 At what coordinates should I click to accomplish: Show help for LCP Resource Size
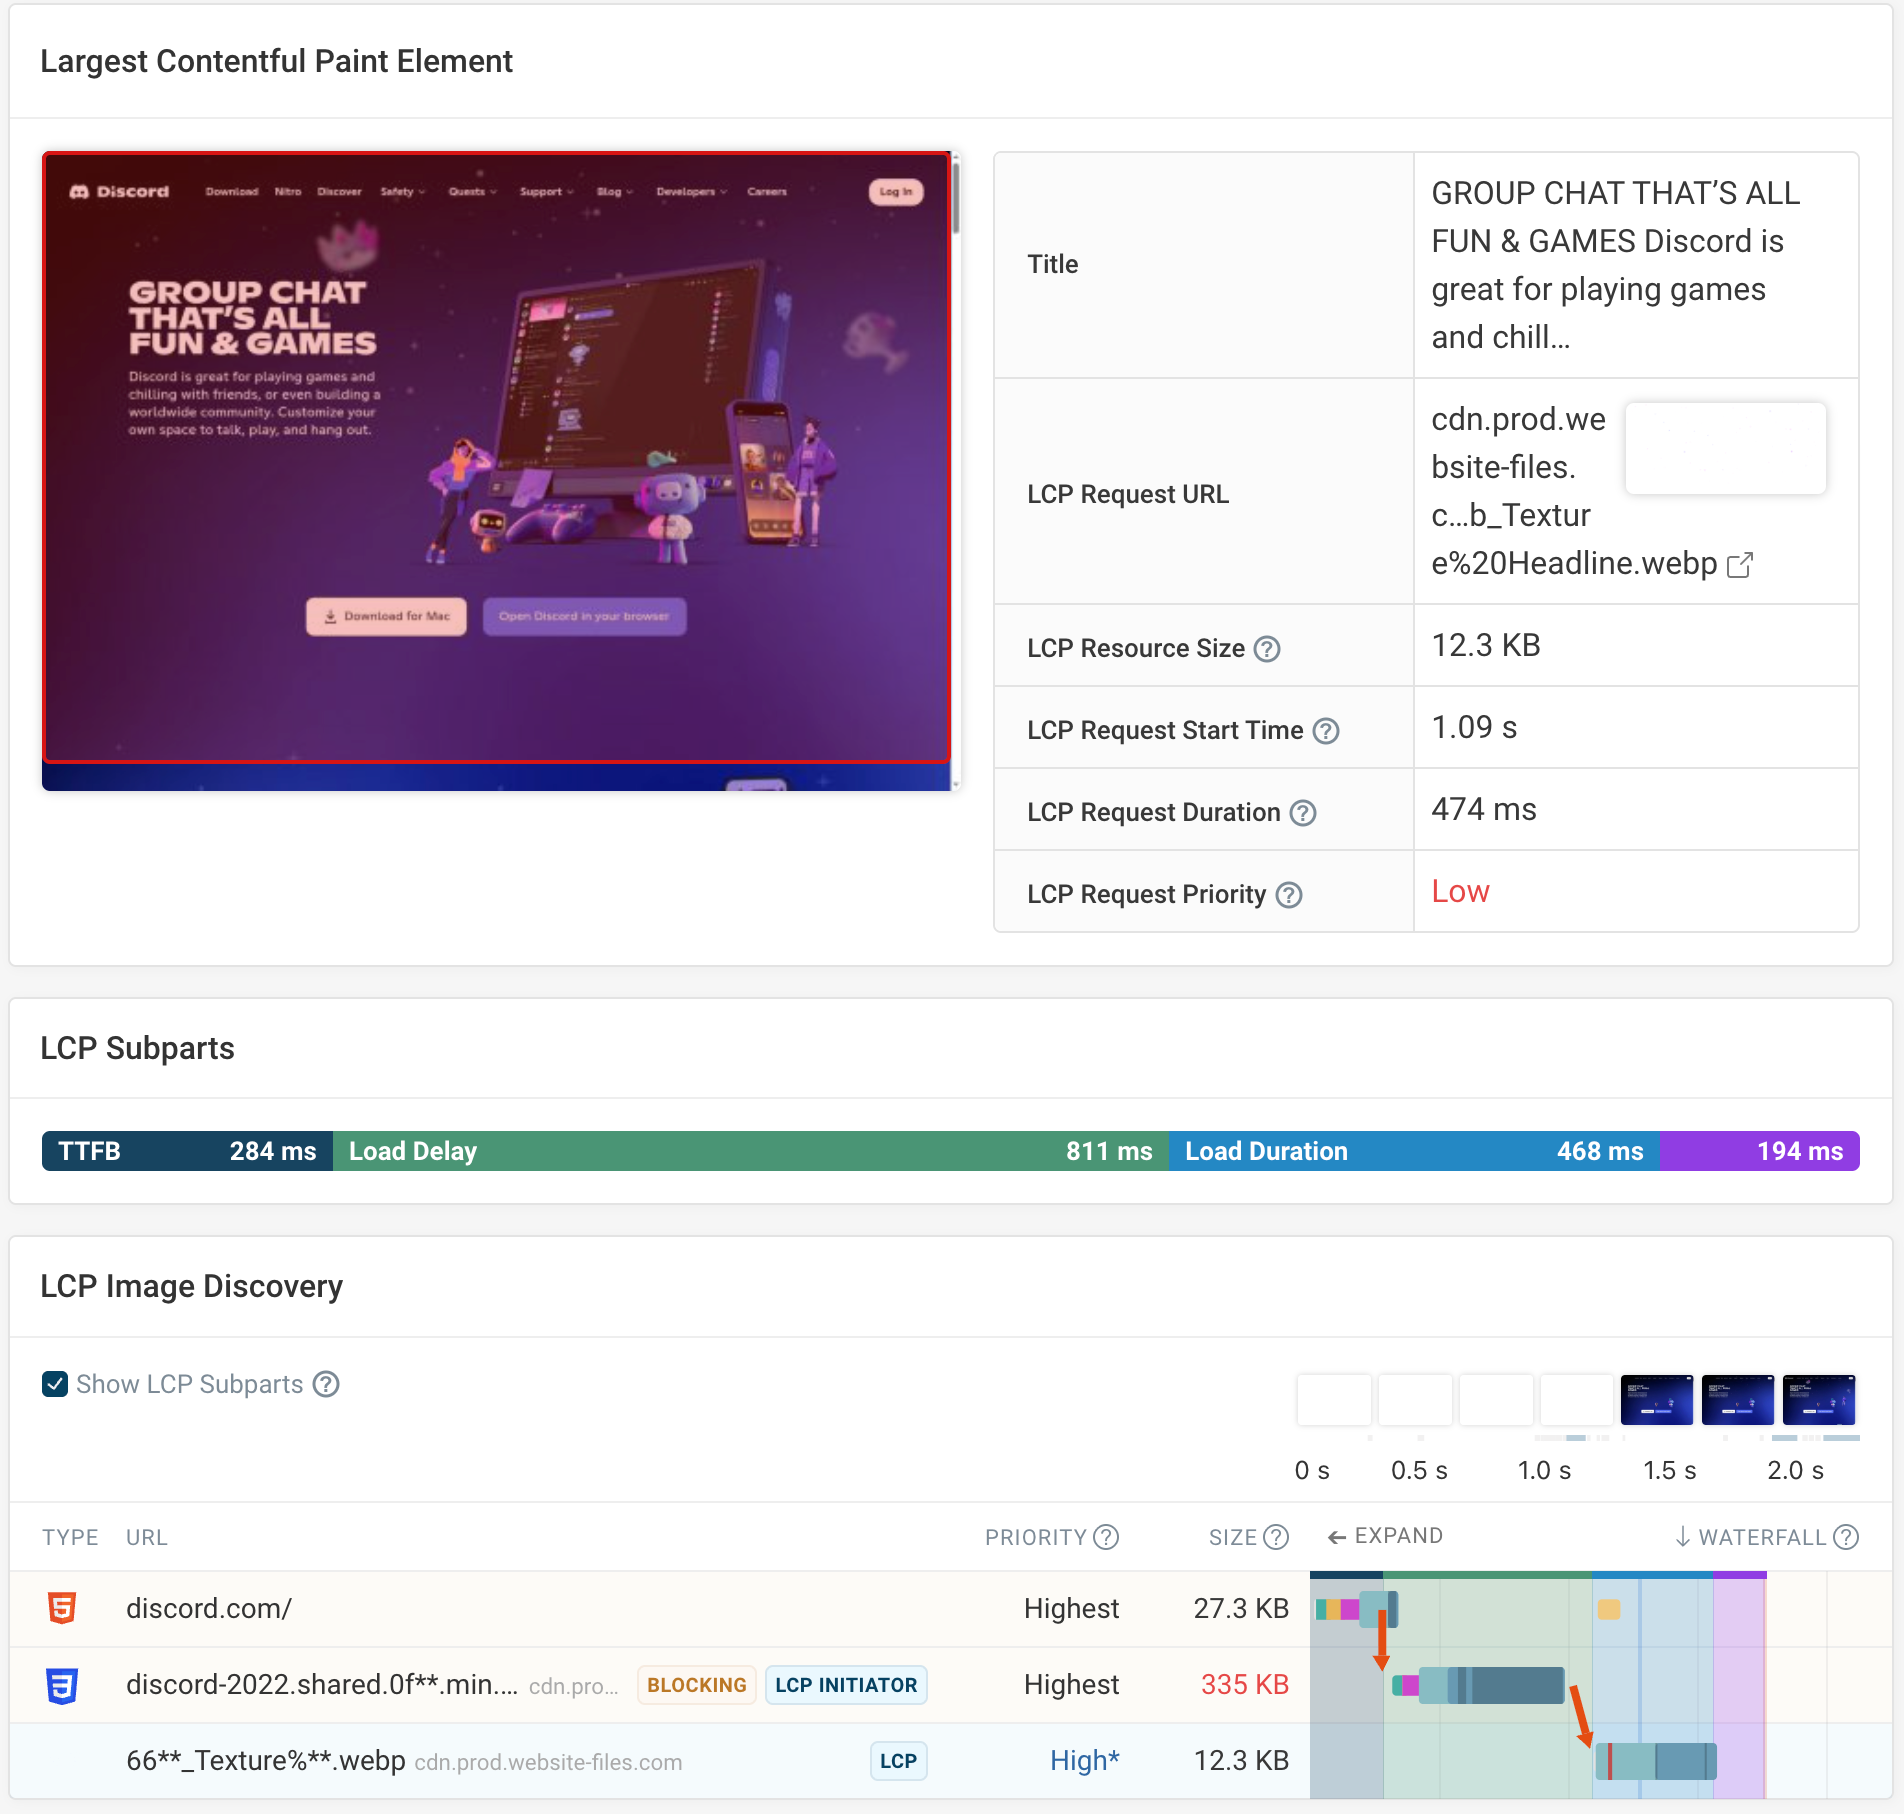pos(1267,649)
